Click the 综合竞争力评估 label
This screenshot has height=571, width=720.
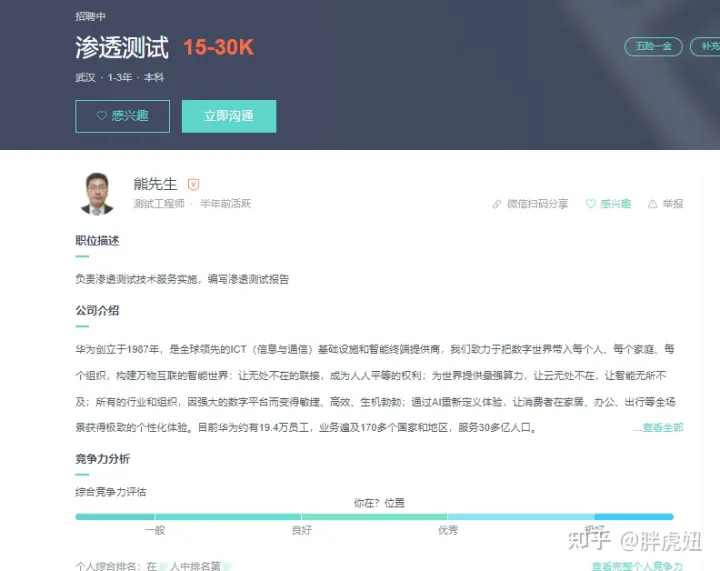pyautogui.click(x=111, y=492)
